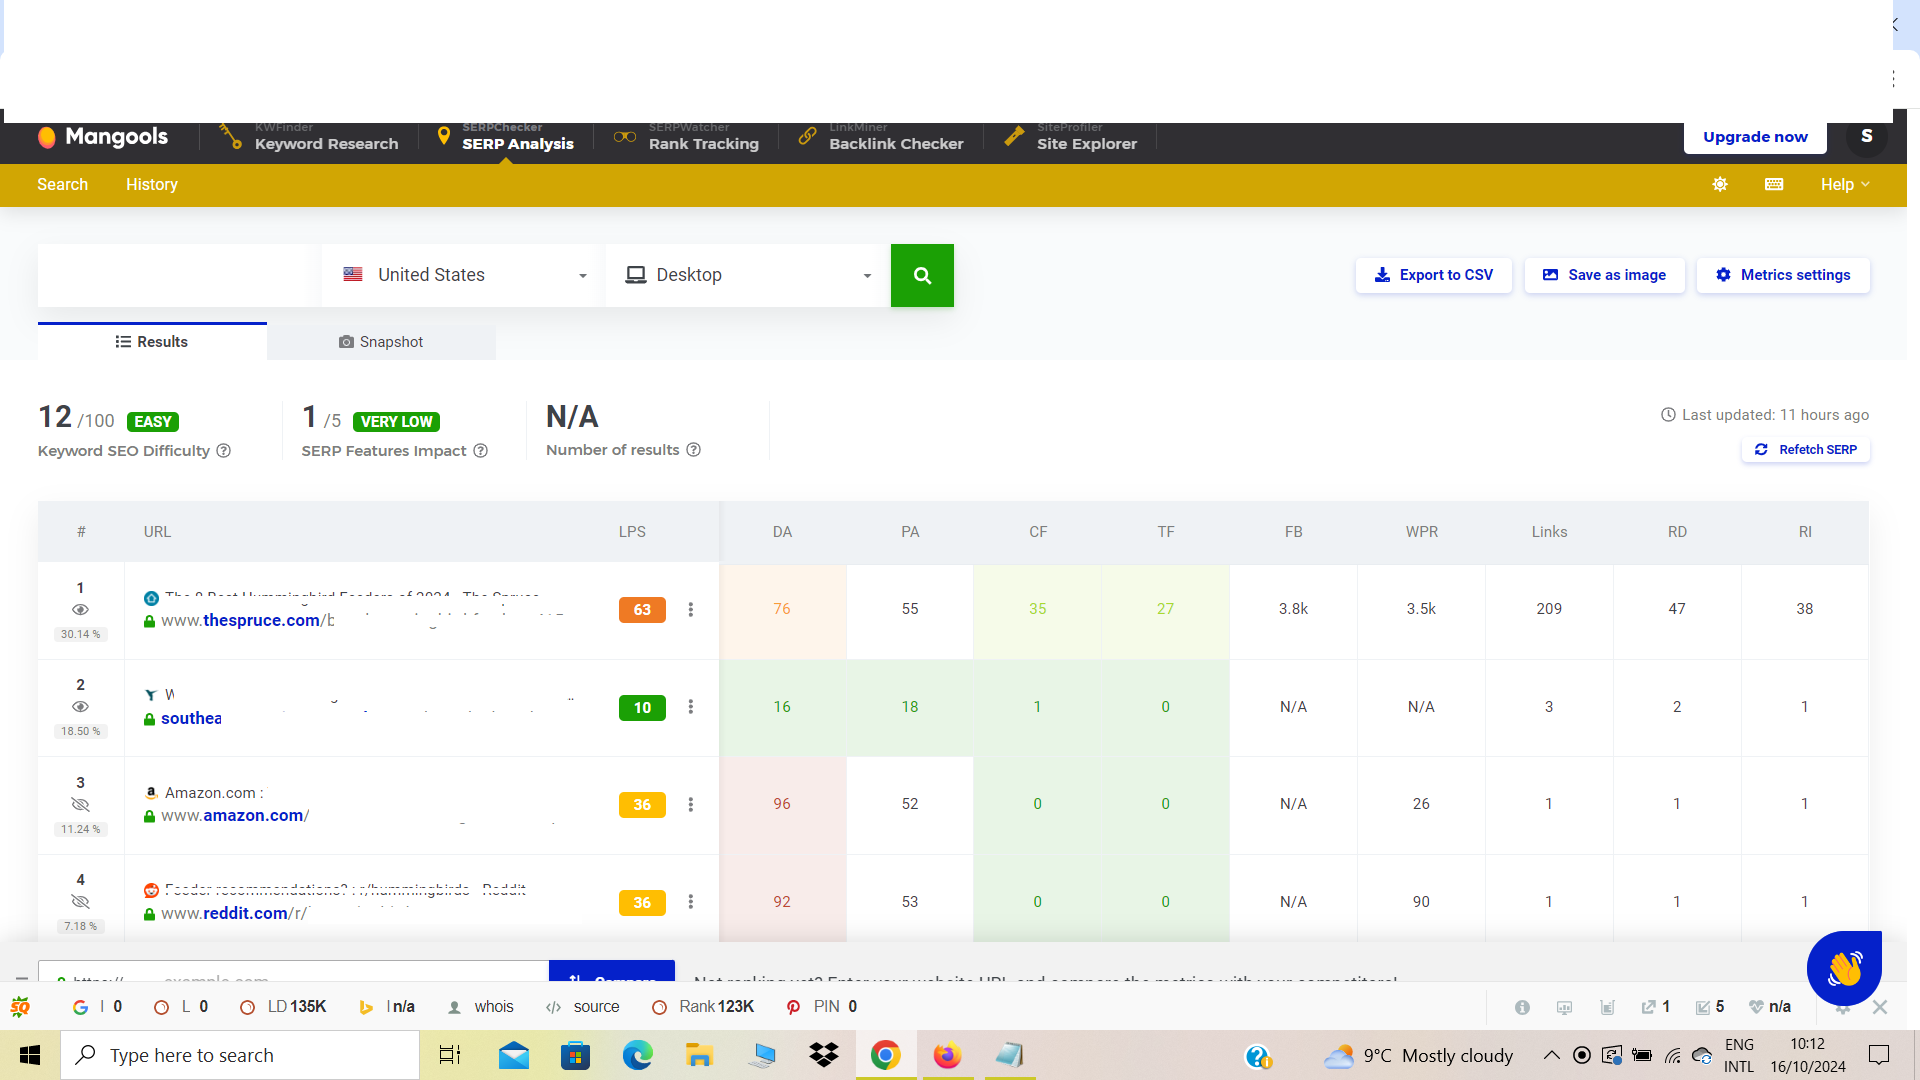Expand the Help menu
1920x1080 pixels.
tap(1845, 184)
